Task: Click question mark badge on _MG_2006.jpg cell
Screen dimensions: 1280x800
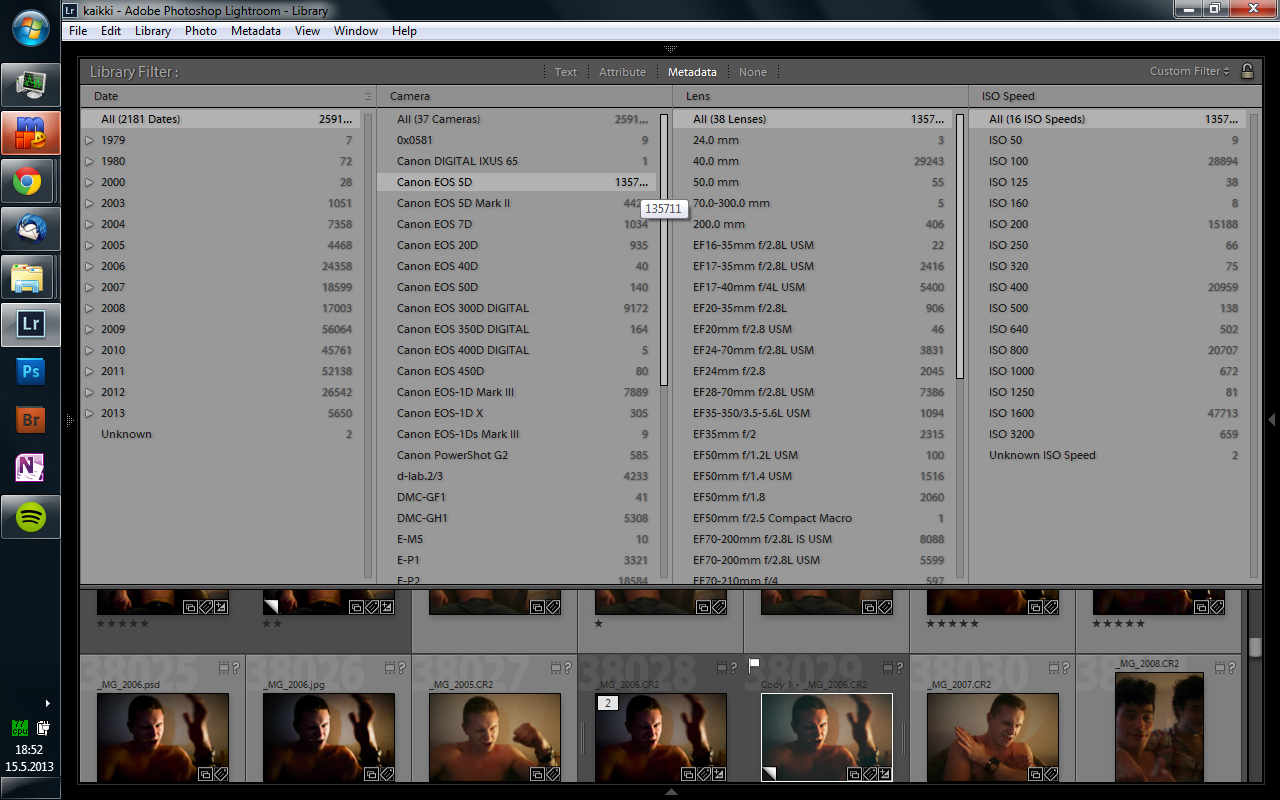Action: pos(402,668)
